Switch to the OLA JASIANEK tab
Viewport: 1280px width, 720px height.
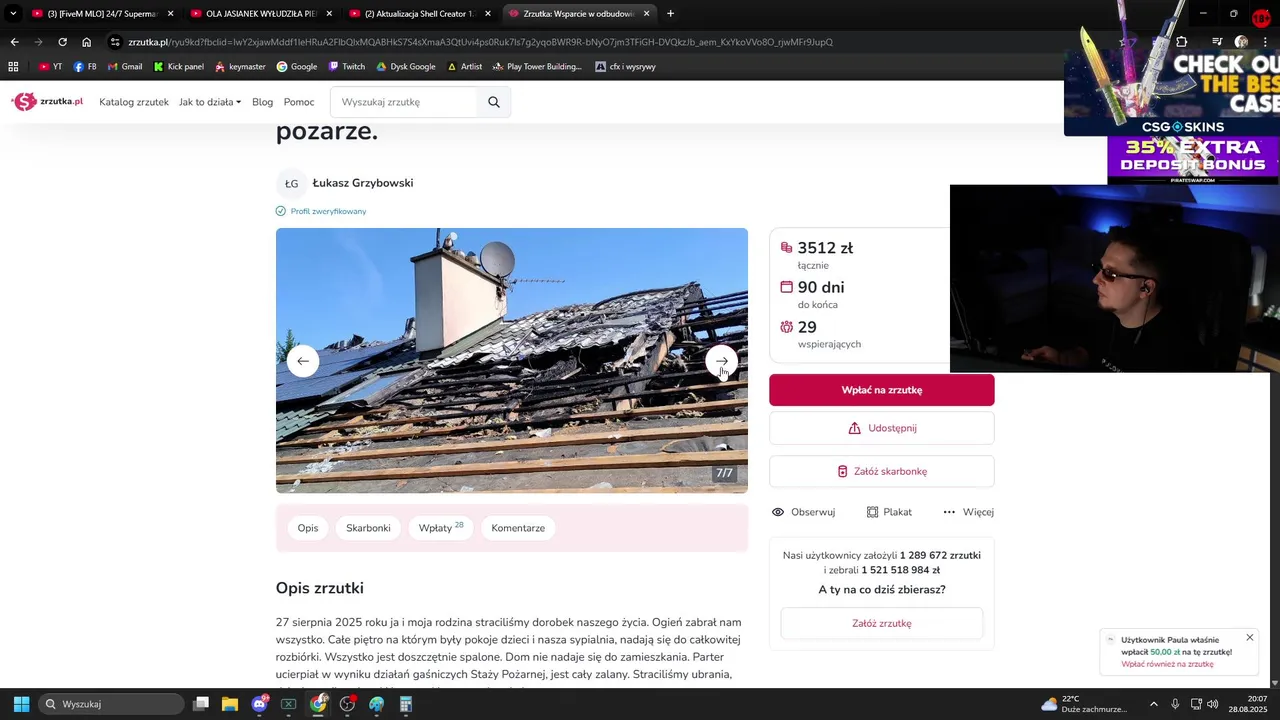coord(260,13)
